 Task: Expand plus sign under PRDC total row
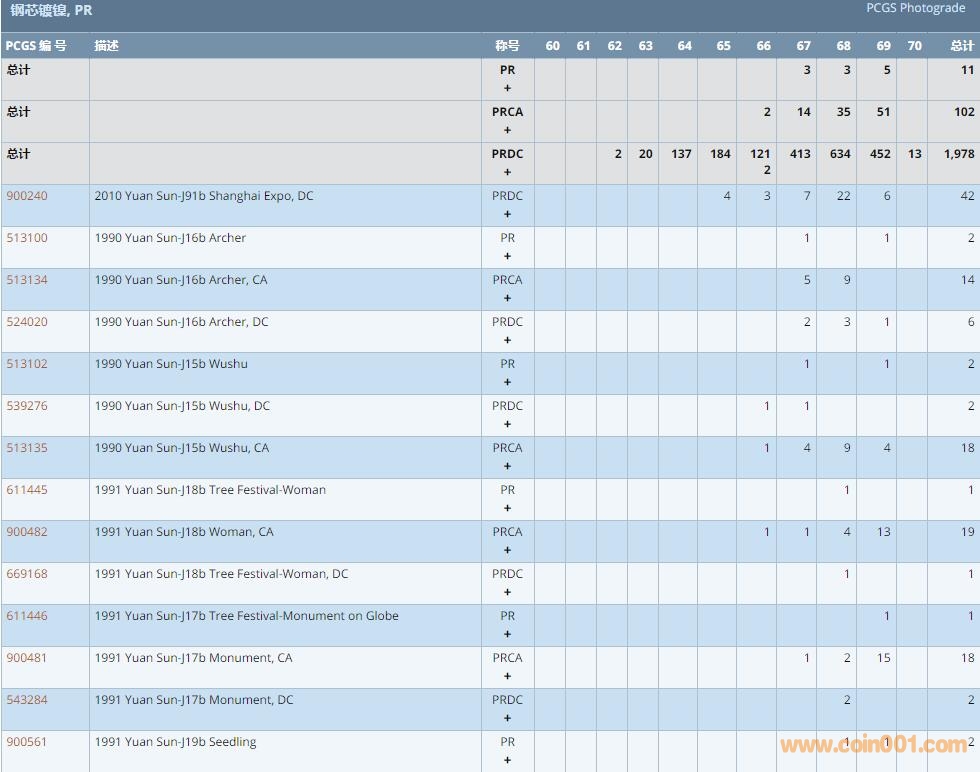507,172
